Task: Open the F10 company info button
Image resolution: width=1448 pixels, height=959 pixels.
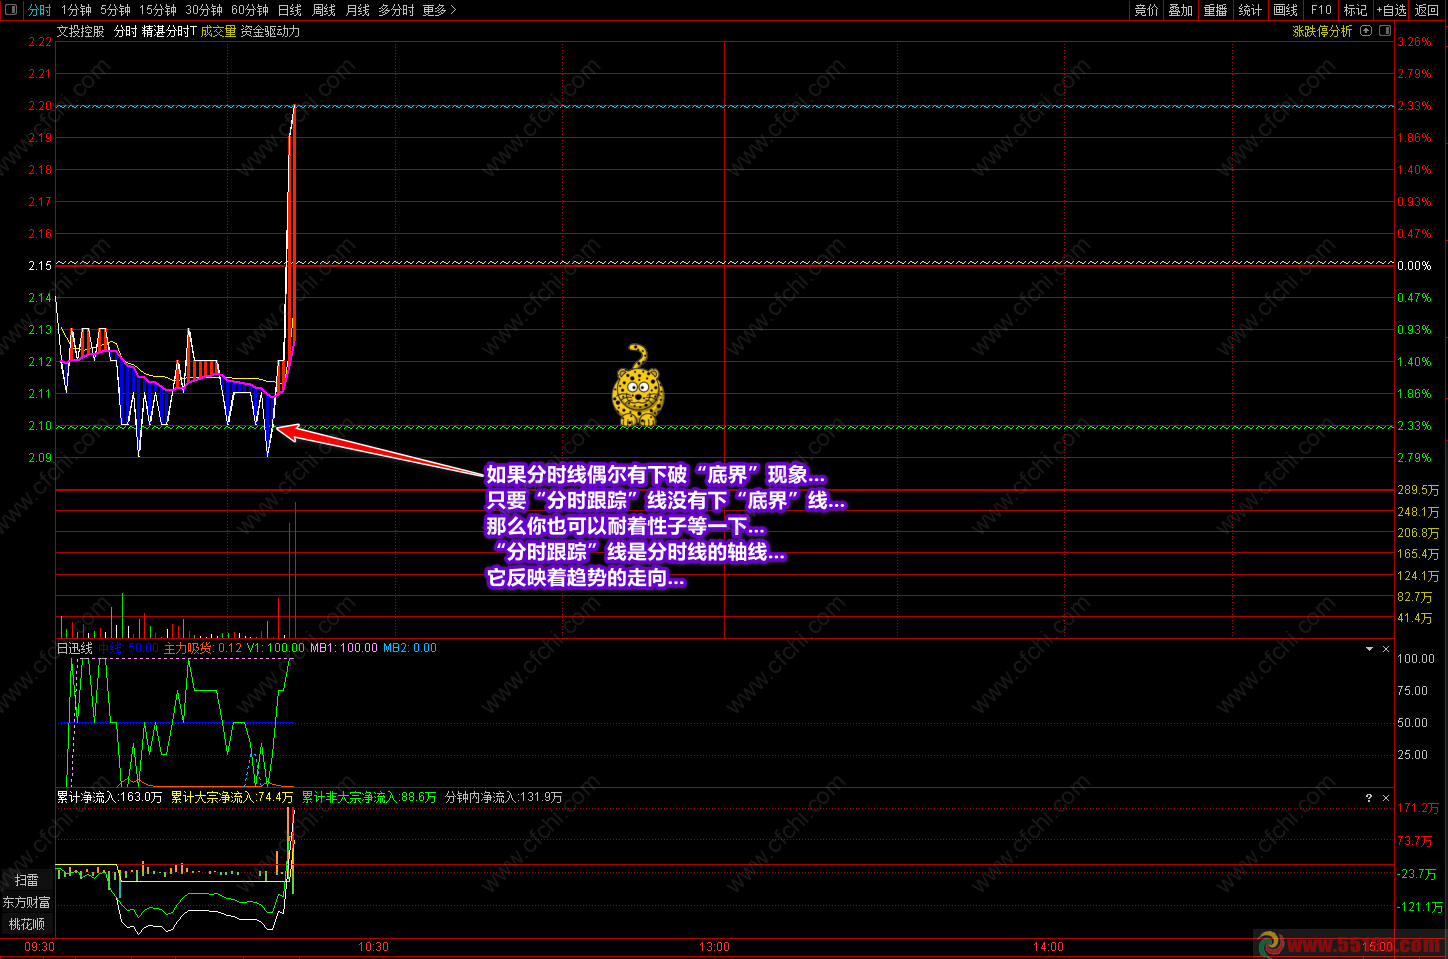Action: coord(1321,10)
